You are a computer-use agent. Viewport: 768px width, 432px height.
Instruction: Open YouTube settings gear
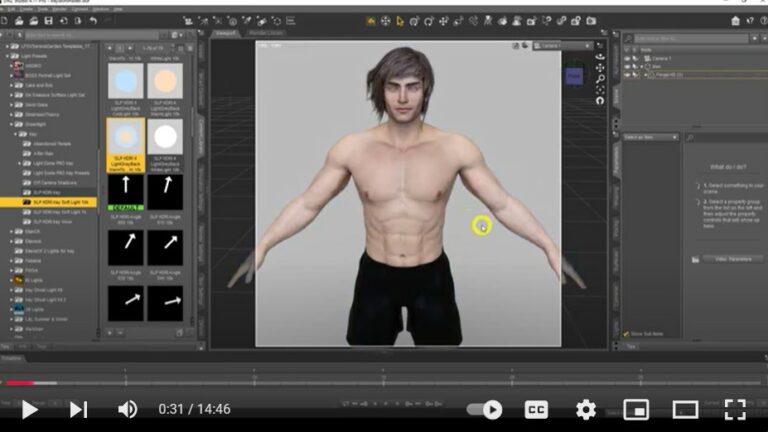point(586,409)
